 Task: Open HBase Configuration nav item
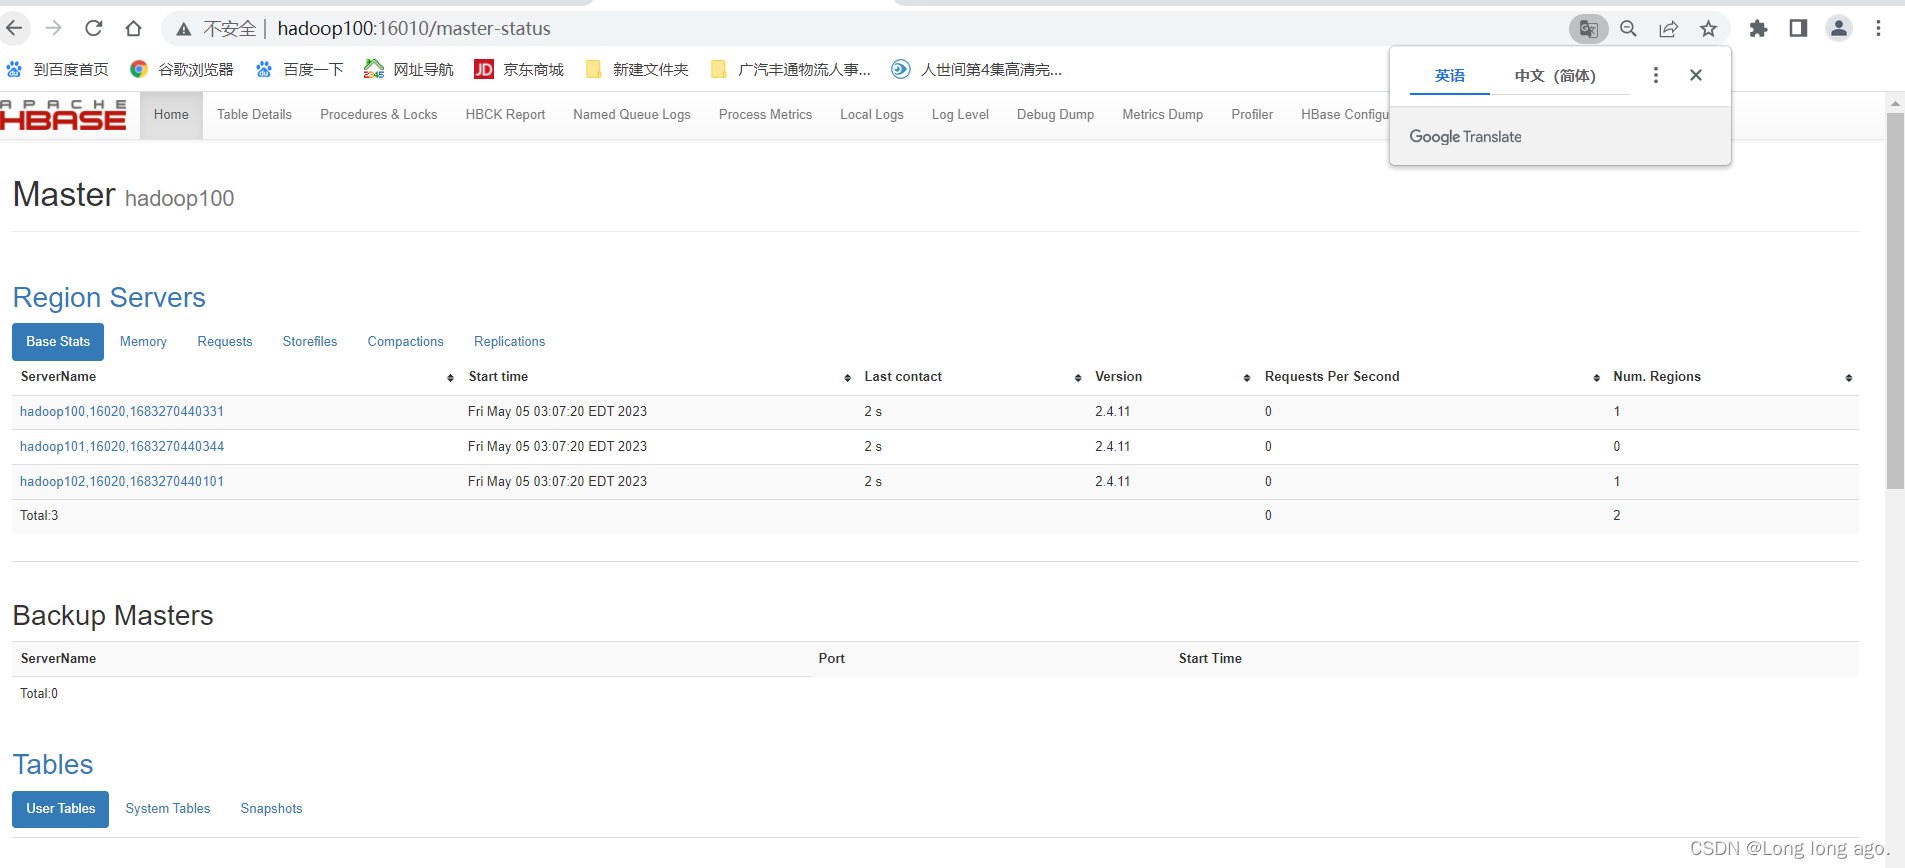pos(1345,115)
